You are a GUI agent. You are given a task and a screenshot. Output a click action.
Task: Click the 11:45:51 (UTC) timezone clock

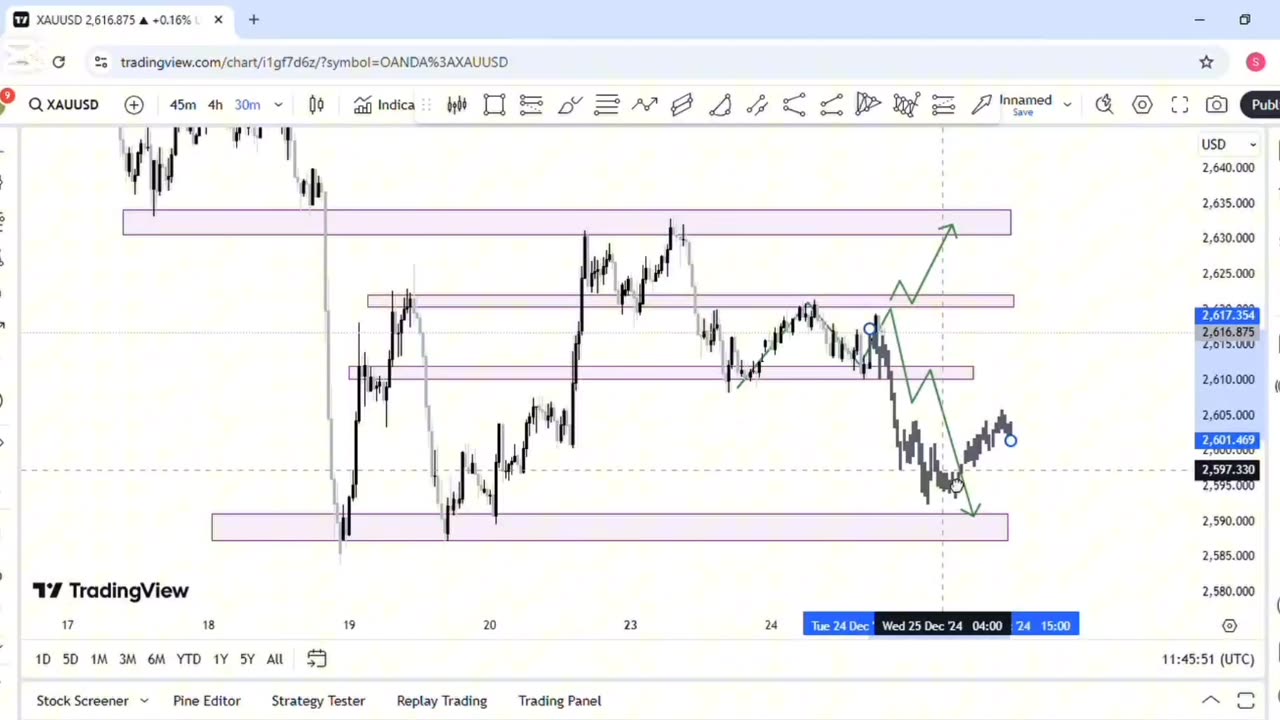coord(1208,660)
